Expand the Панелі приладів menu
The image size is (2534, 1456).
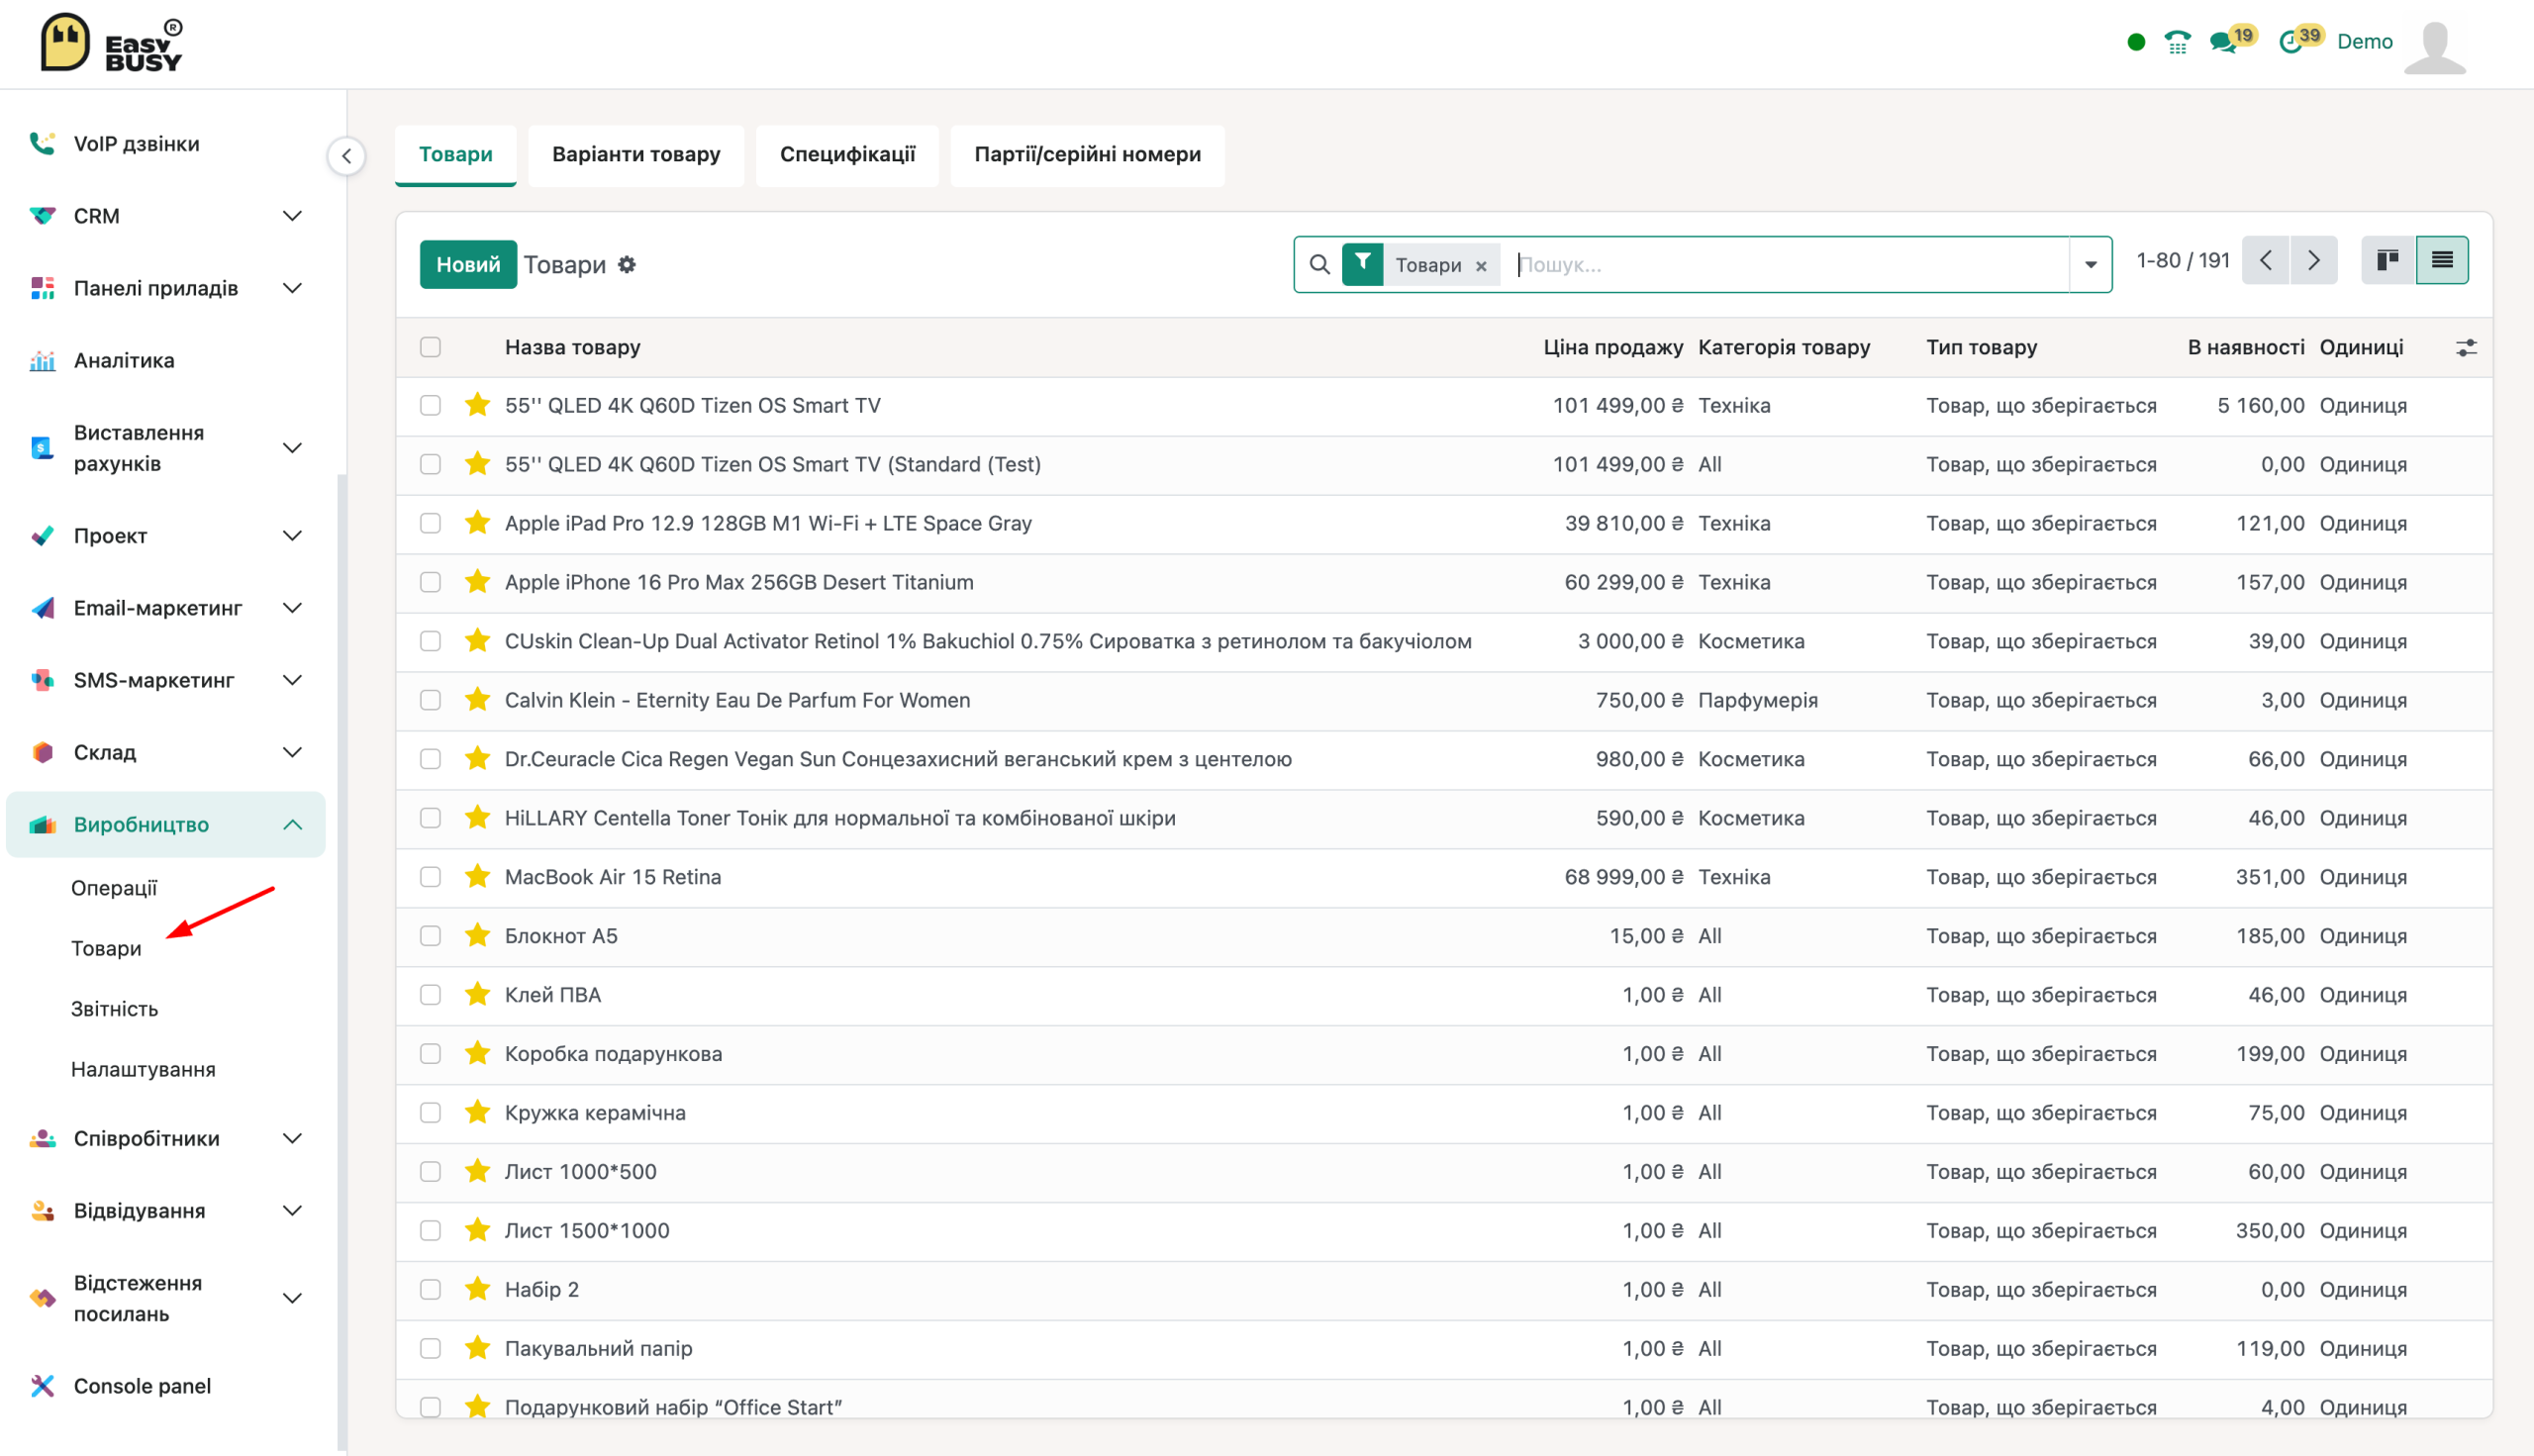click(x=166, y=288)
